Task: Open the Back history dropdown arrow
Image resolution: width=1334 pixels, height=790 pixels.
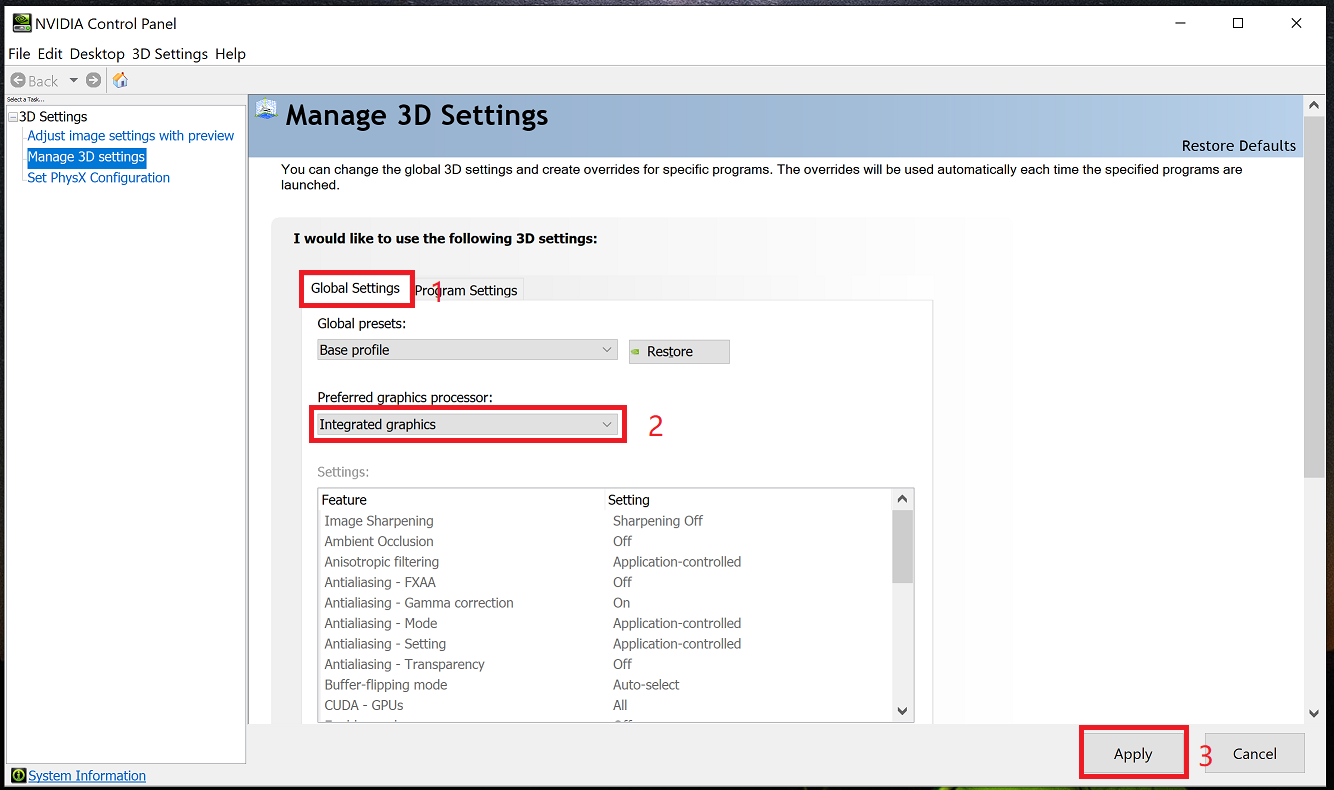Action: coord(73,81)
